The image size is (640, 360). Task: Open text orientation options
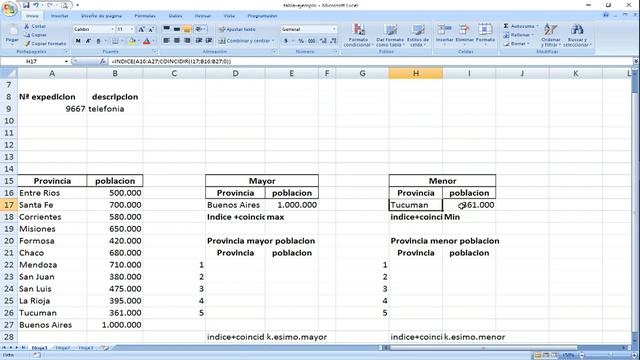[200, 29]
